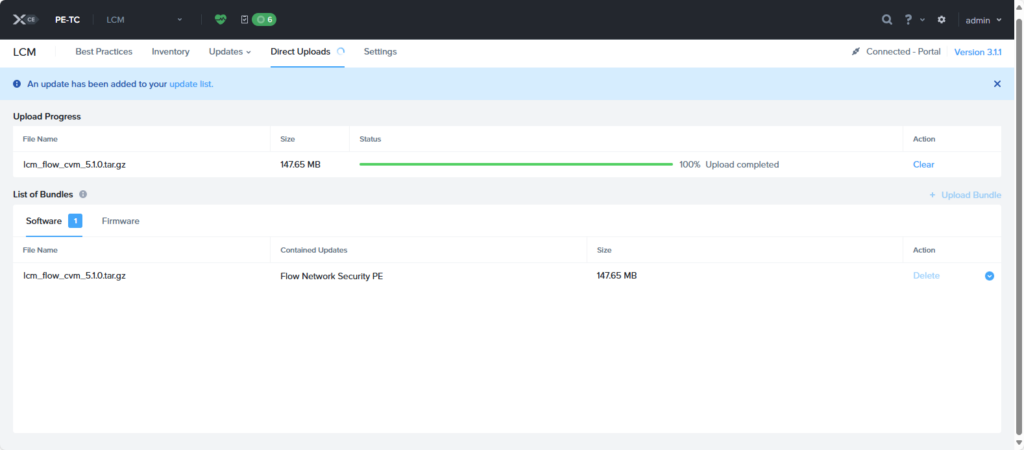
Task: Click the info icon beside List of Bundles
Action: click(83, 195)
